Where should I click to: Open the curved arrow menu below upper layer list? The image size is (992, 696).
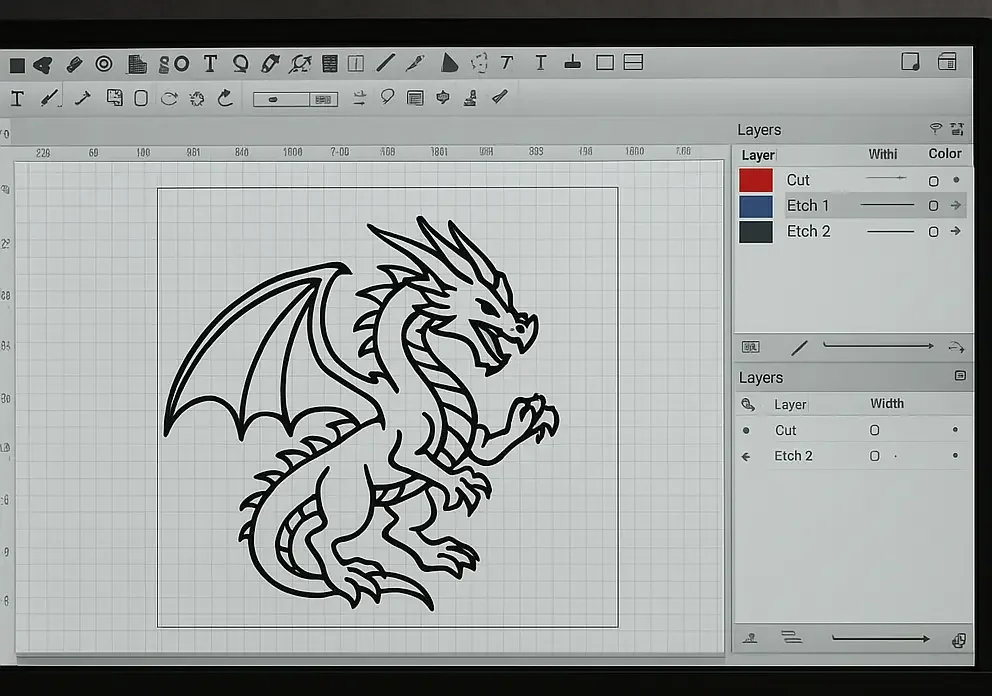tap(957, 347)
